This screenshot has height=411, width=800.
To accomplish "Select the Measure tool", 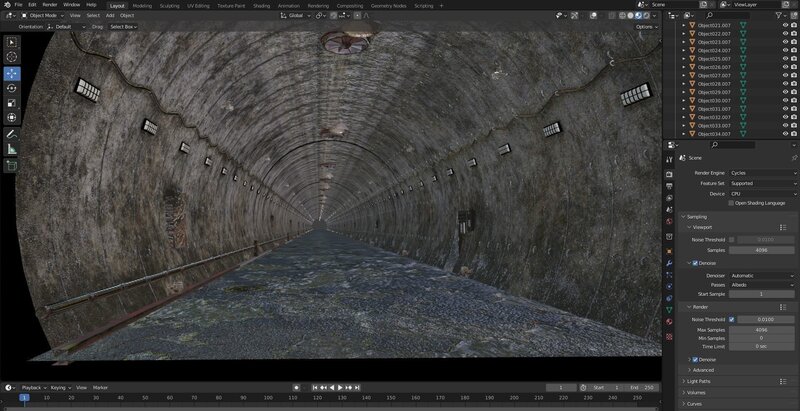I will click(12, 149).
